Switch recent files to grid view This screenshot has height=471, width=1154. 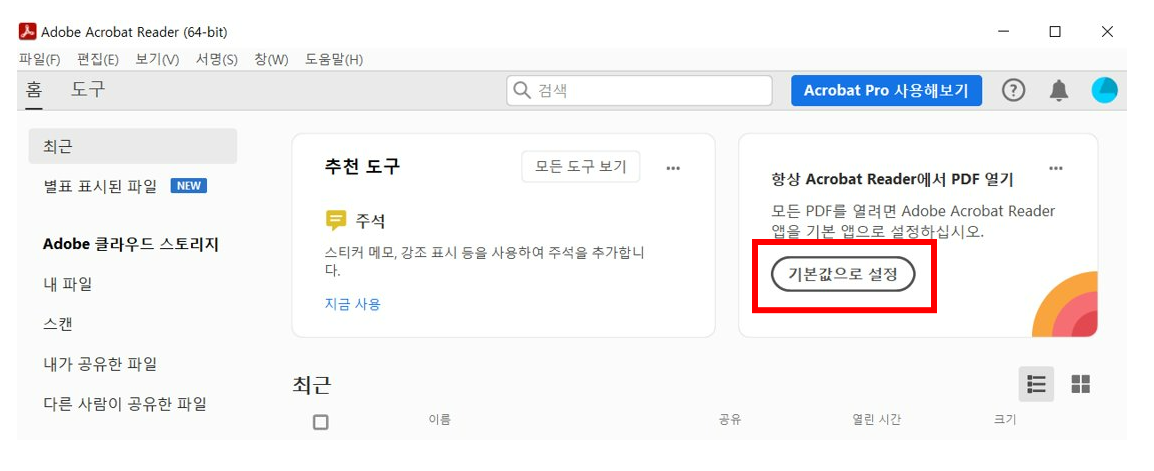(x=1080, y=384)
